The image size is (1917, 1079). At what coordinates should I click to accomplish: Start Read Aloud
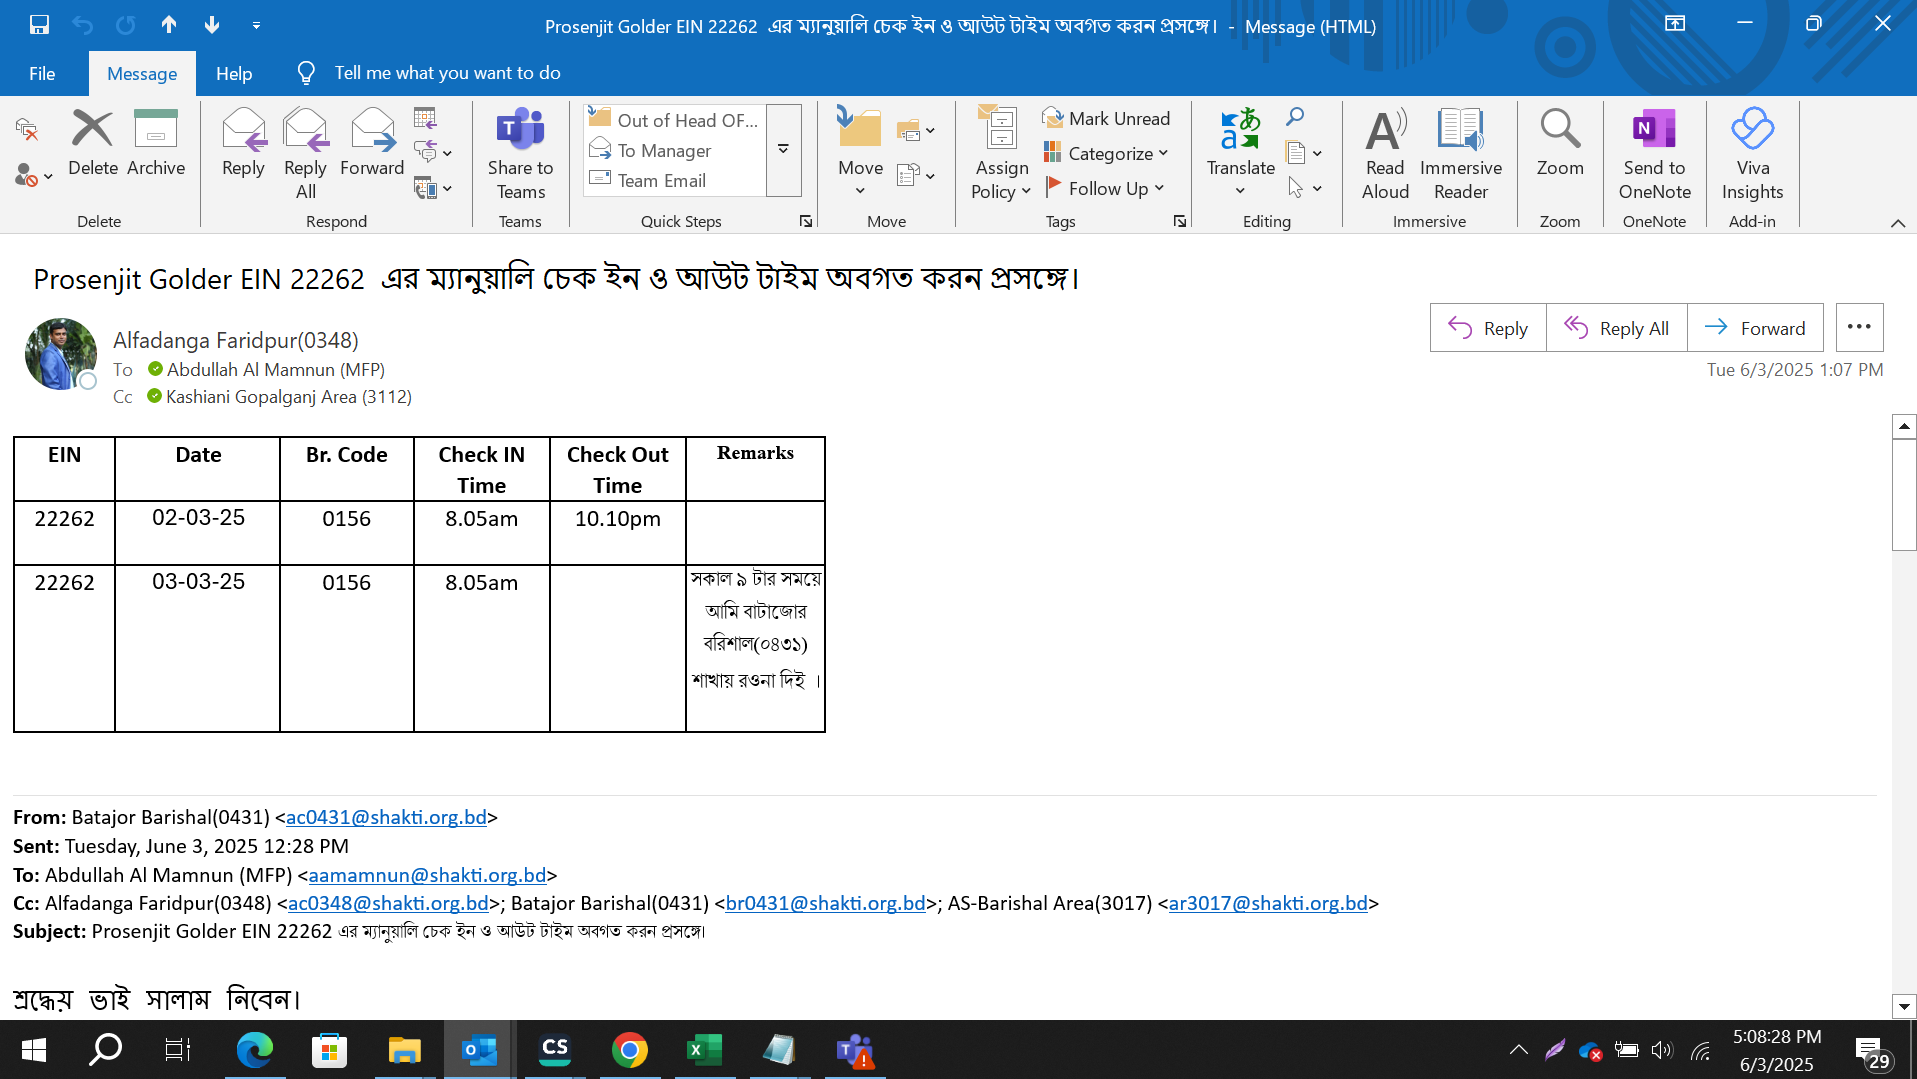(x=1385, y=154)
